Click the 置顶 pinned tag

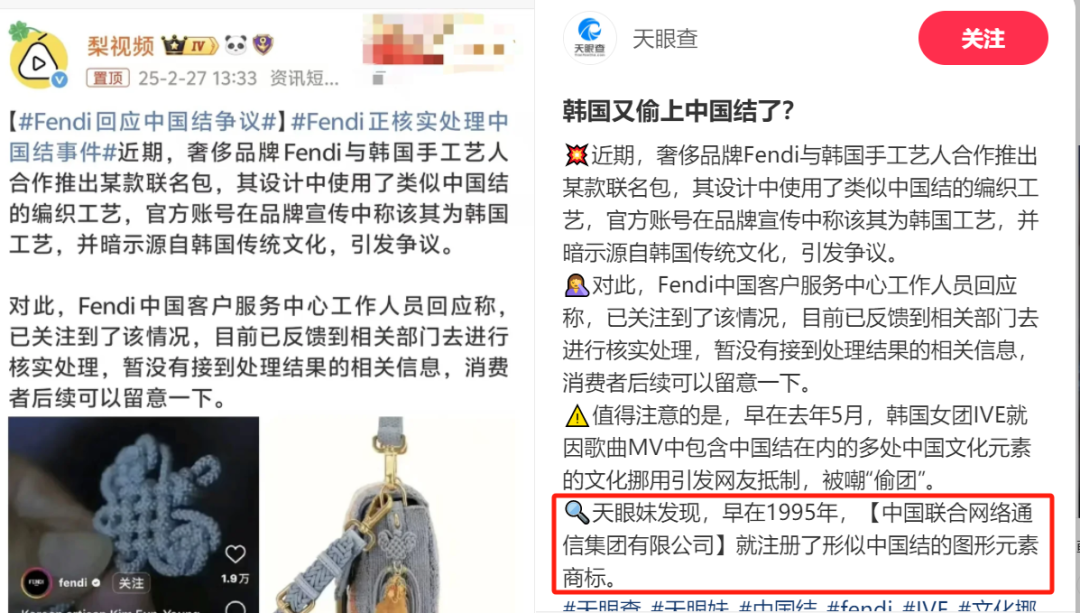(x=108, y=78)
